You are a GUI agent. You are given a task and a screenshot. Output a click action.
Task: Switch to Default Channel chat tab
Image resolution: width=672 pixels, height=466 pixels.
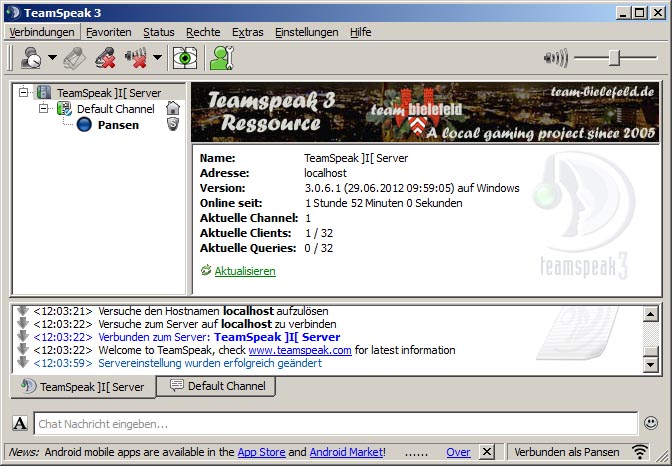click(x=216, y=386)
